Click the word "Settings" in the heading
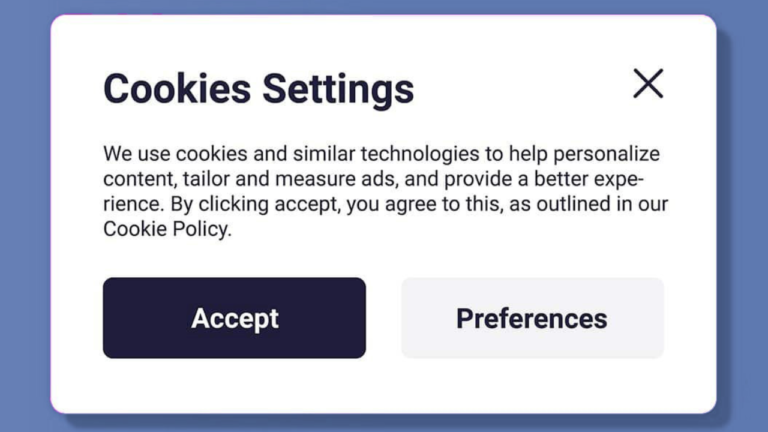Viewport: 768px width, 432px height. coord(338,88)
